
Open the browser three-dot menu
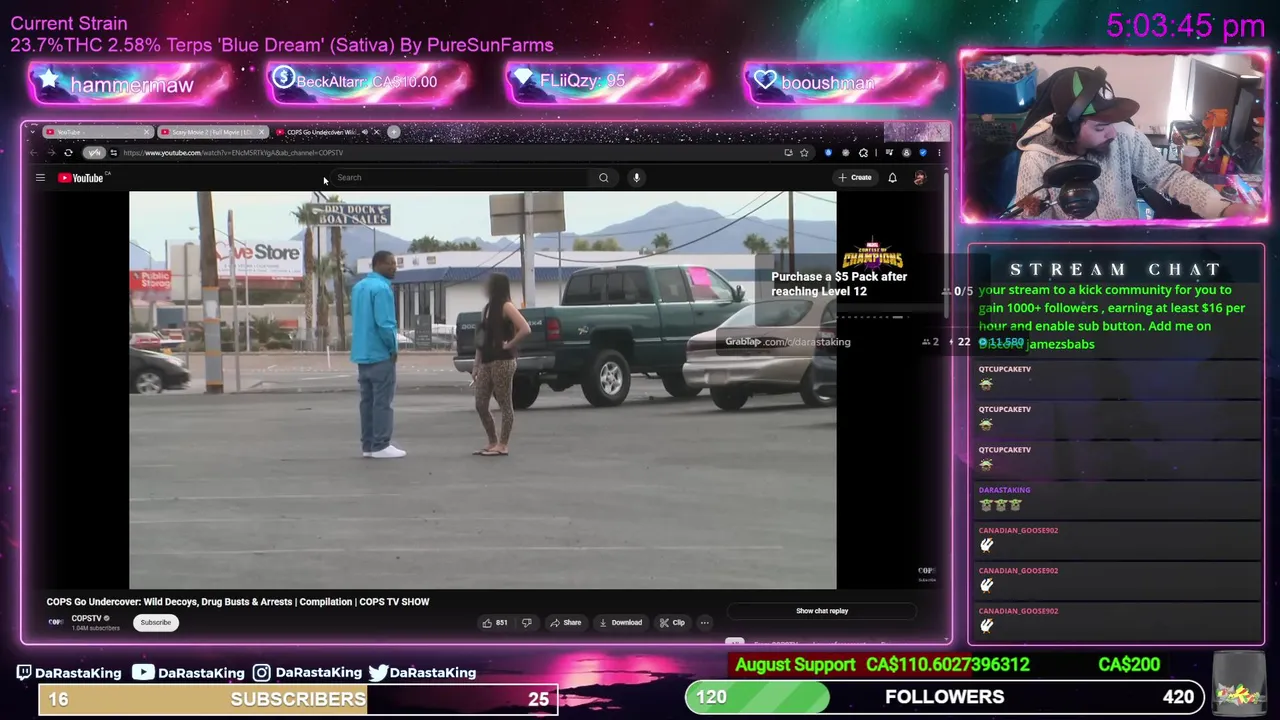(938, 153)
